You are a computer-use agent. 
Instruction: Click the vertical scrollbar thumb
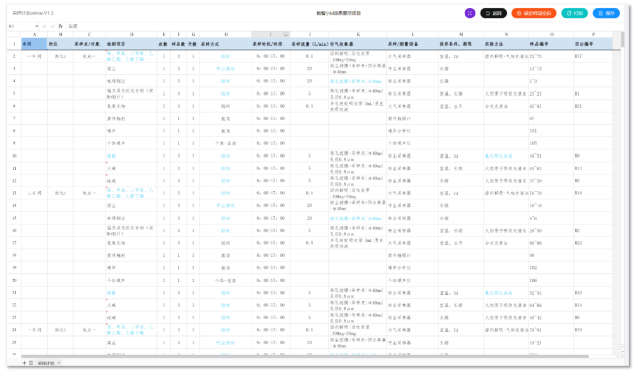click(x=622, y=40)
